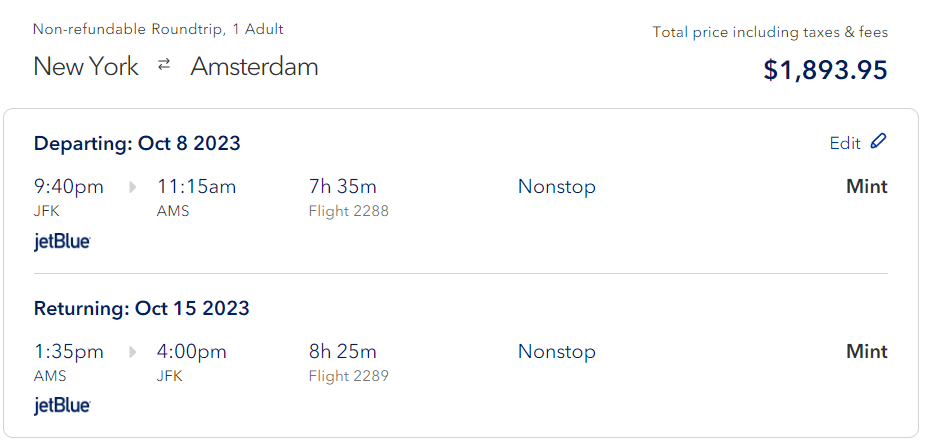The image size is (925, 441).
Task: Click the arrow between 9:40pm and 11:15am
Action: [132, 187]
